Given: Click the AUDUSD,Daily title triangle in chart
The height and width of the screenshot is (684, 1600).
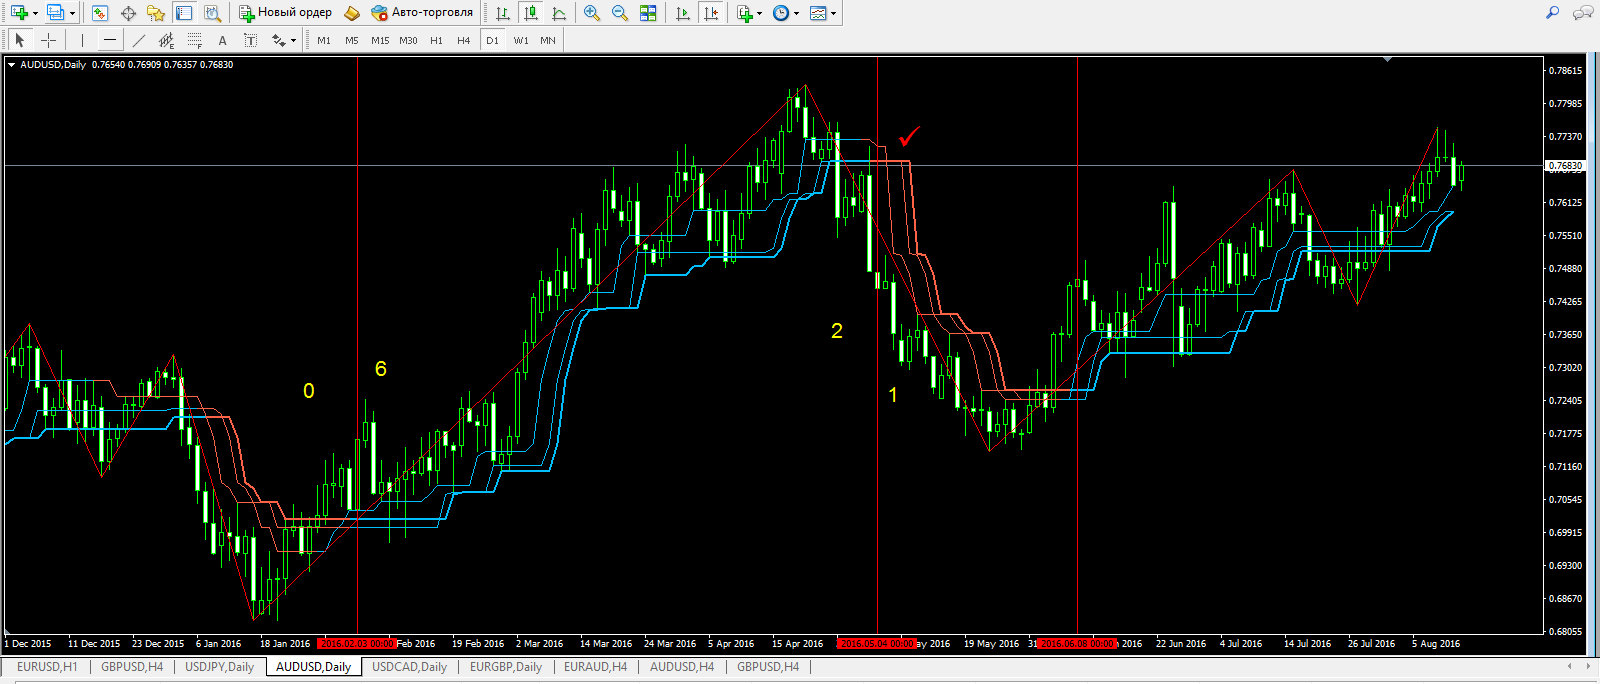Looking at the screenshot, I should click(11, 64).
